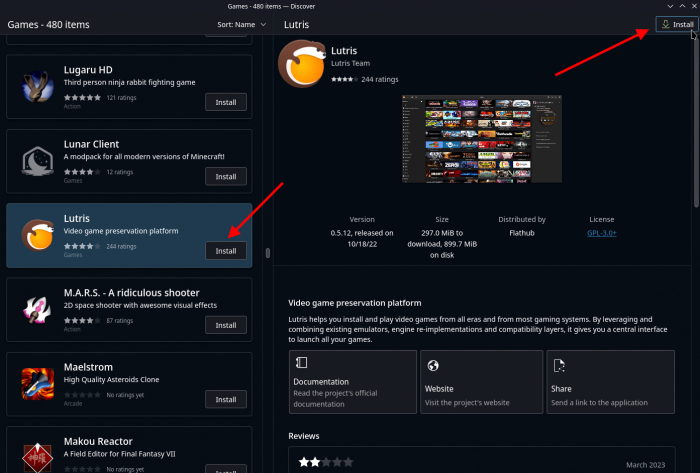Viewport: 700px width, 473px height.
Task: Click the Share document icon
Action: point(559,365)
